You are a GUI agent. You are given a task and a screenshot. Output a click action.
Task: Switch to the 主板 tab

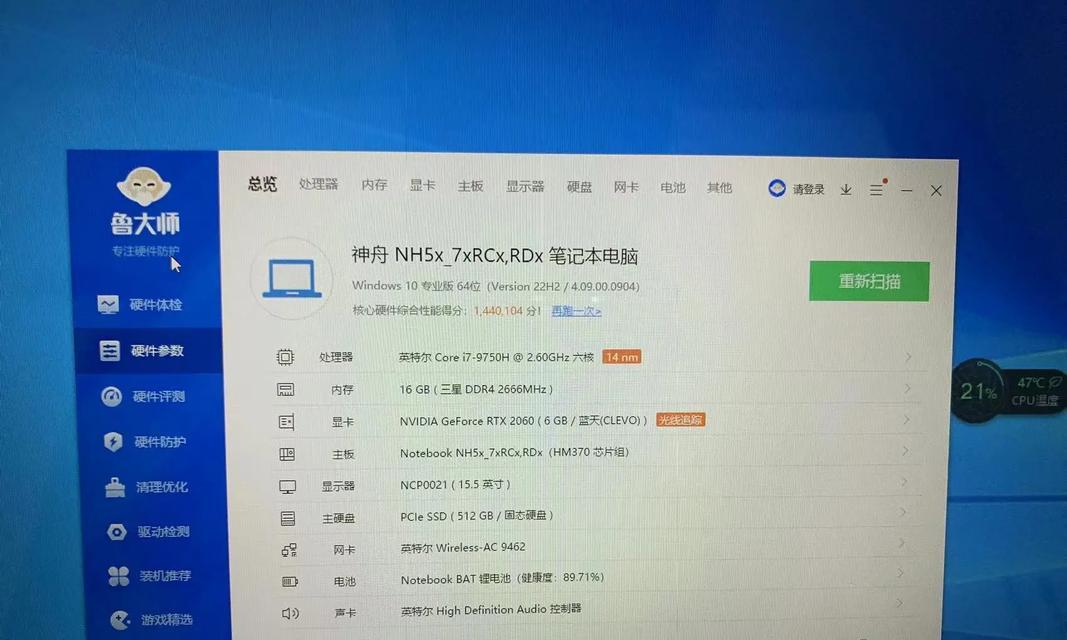(470, 186)
